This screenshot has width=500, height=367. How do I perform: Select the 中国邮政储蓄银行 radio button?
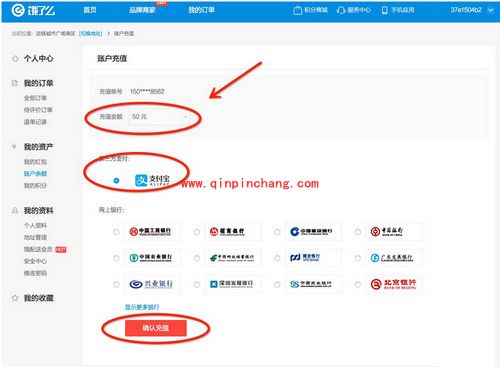click(197, 258)
